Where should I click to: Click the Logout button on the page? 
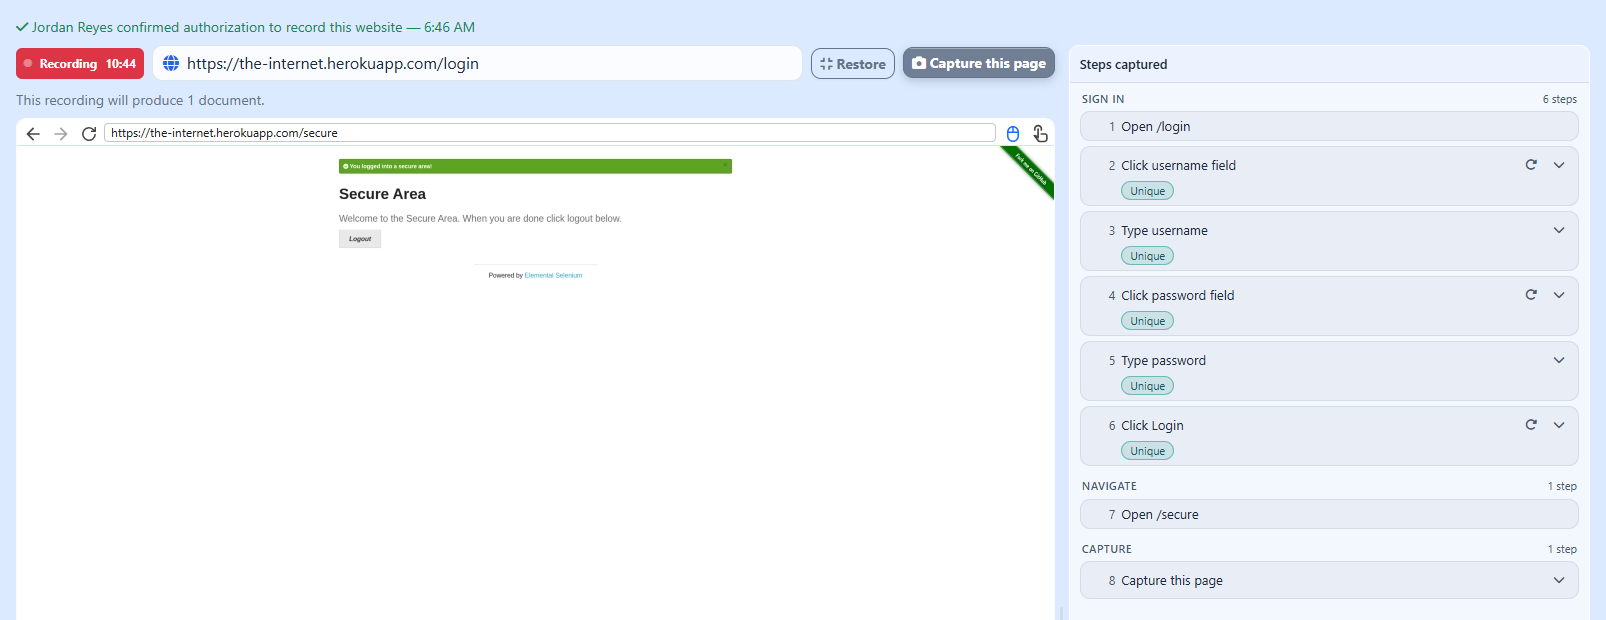pos(360,239)
